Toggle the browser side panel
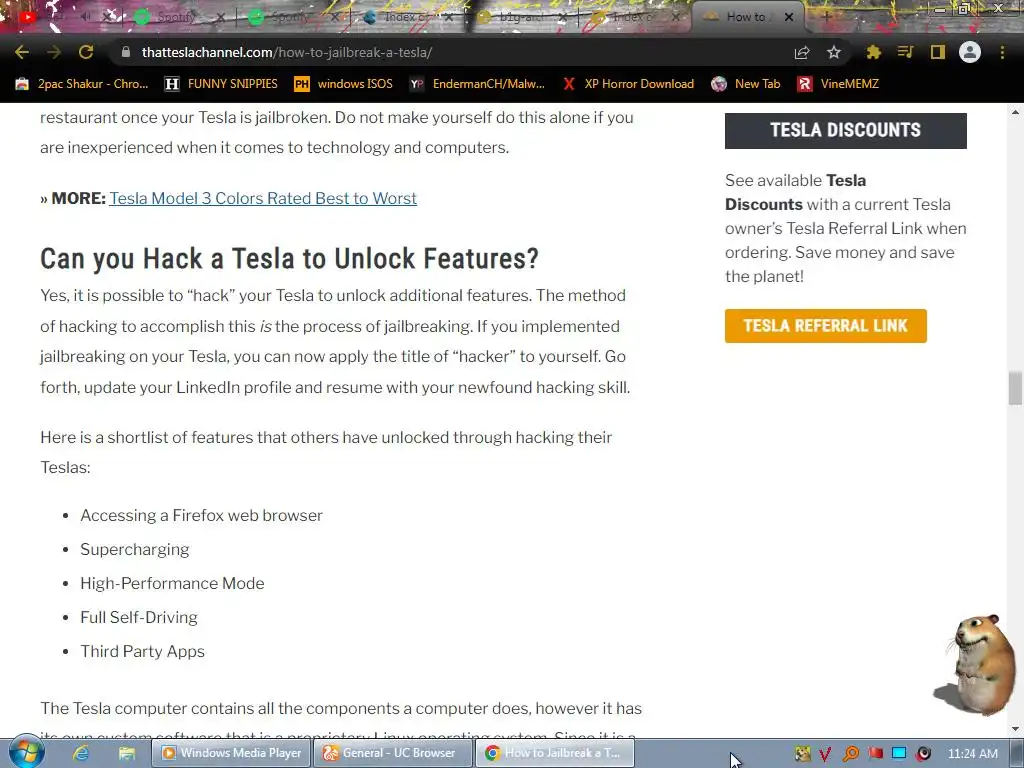Viewport: 1024px width, 768px height. [938, 52]
